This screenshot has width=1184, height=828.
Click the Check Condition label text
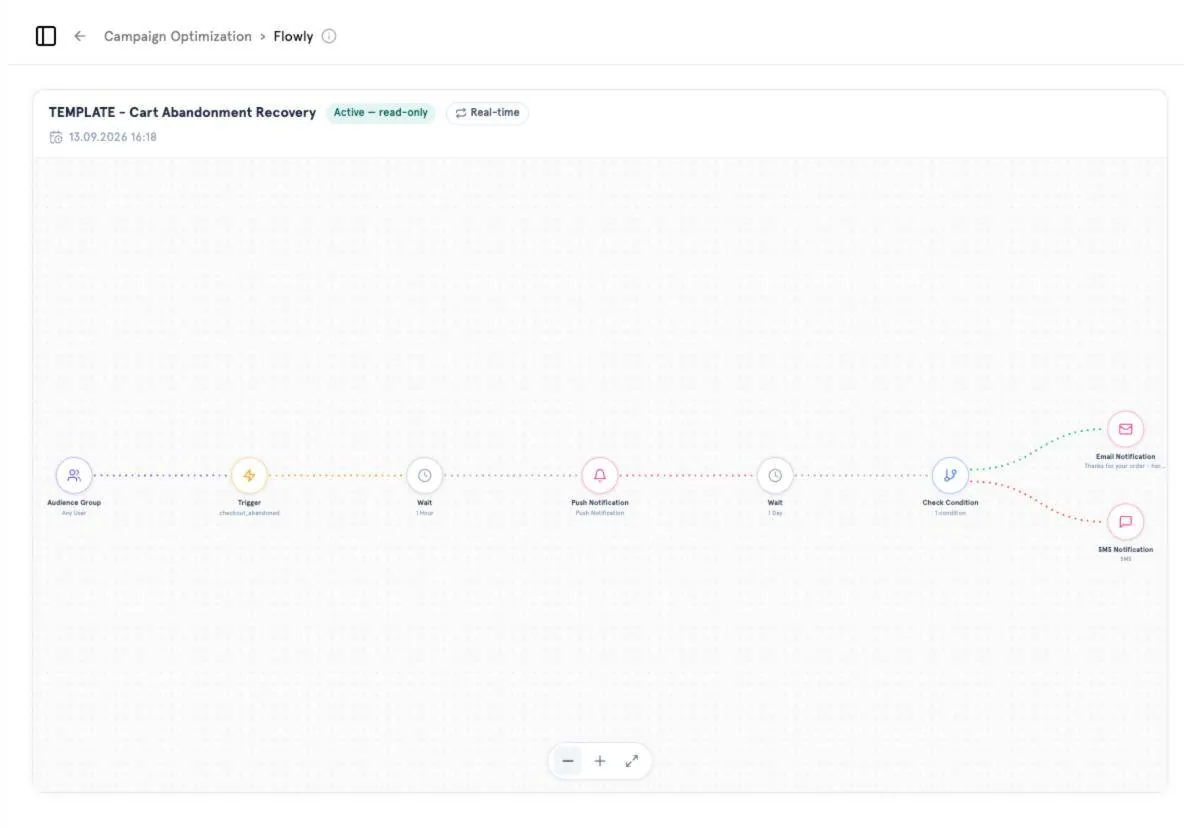(x=950, y=503)
